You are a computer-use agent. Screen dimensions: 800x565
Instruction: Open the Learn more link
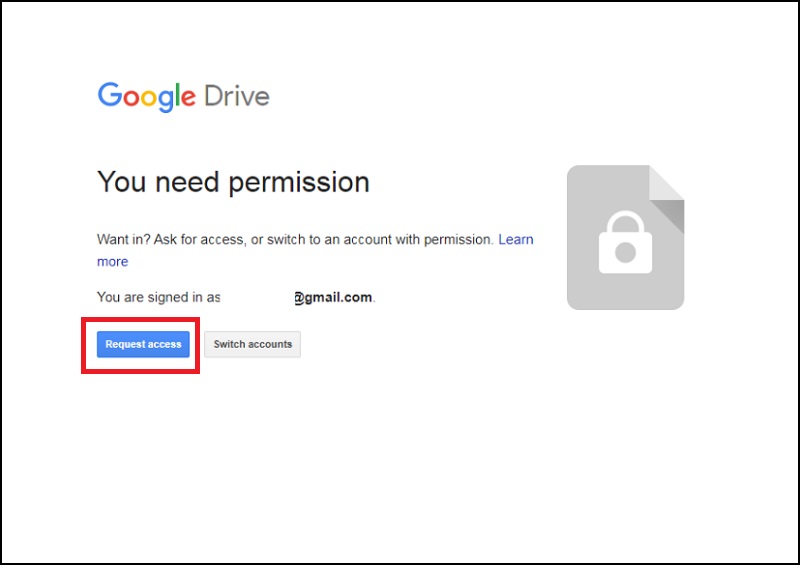click(x=516, y=240)
